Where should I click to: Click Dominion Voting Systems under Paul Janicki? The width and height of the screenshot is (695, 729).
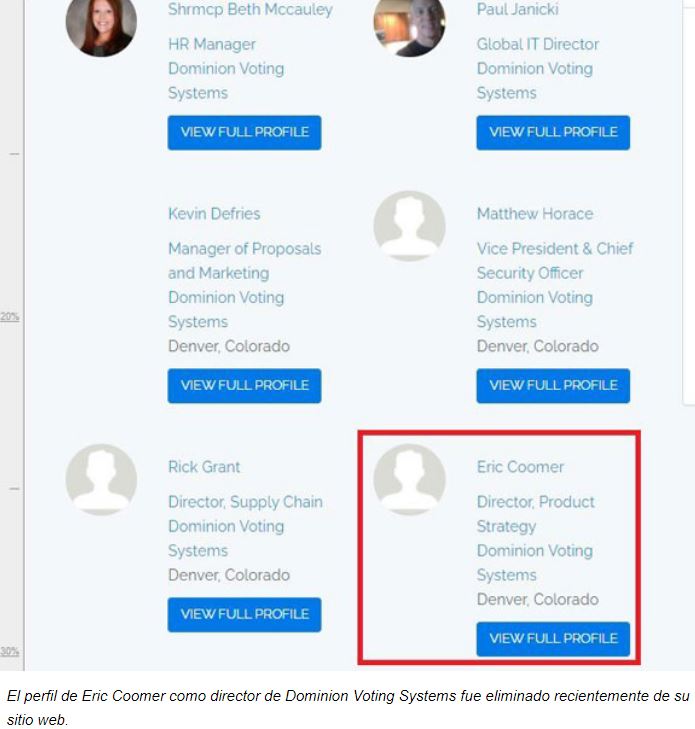(x=535, y=81)
